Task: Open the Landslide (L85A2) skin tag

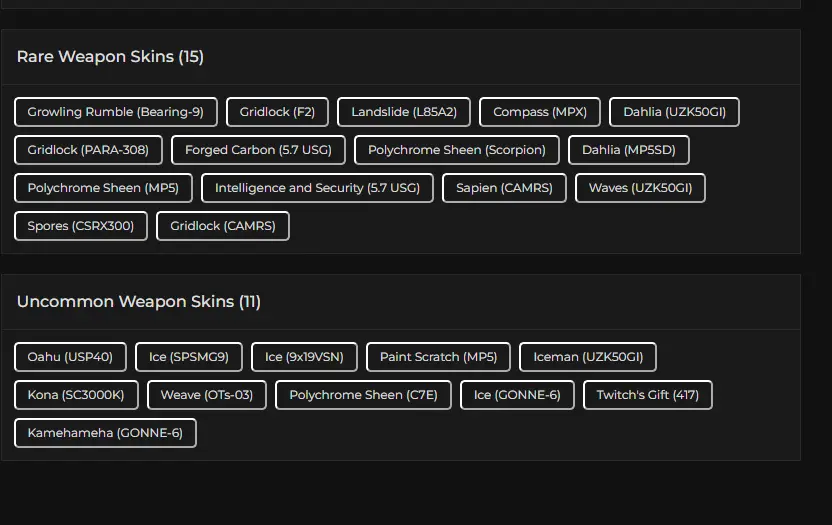Action: point(404,112)
